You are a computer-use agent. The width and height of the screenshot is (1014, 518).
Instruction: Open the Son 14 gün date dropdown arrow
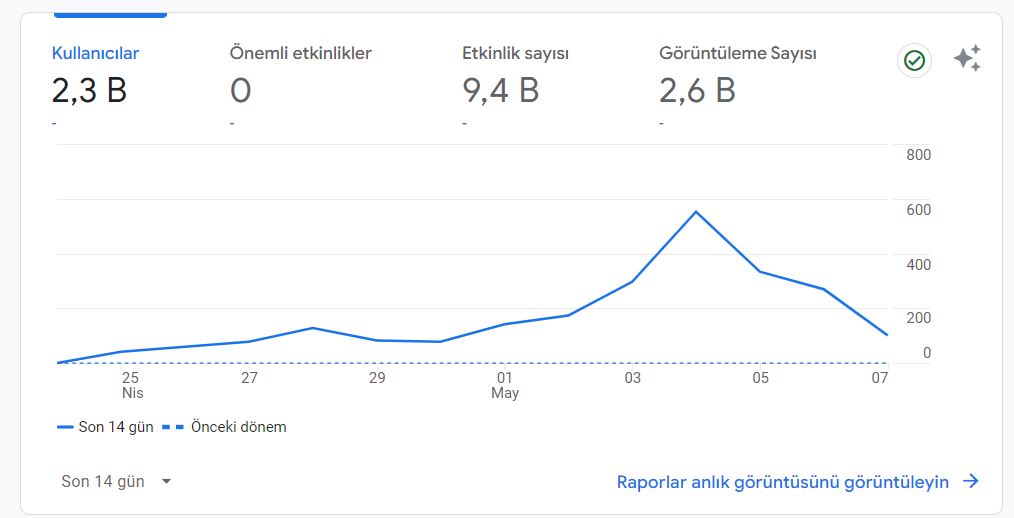click(166, 481)
